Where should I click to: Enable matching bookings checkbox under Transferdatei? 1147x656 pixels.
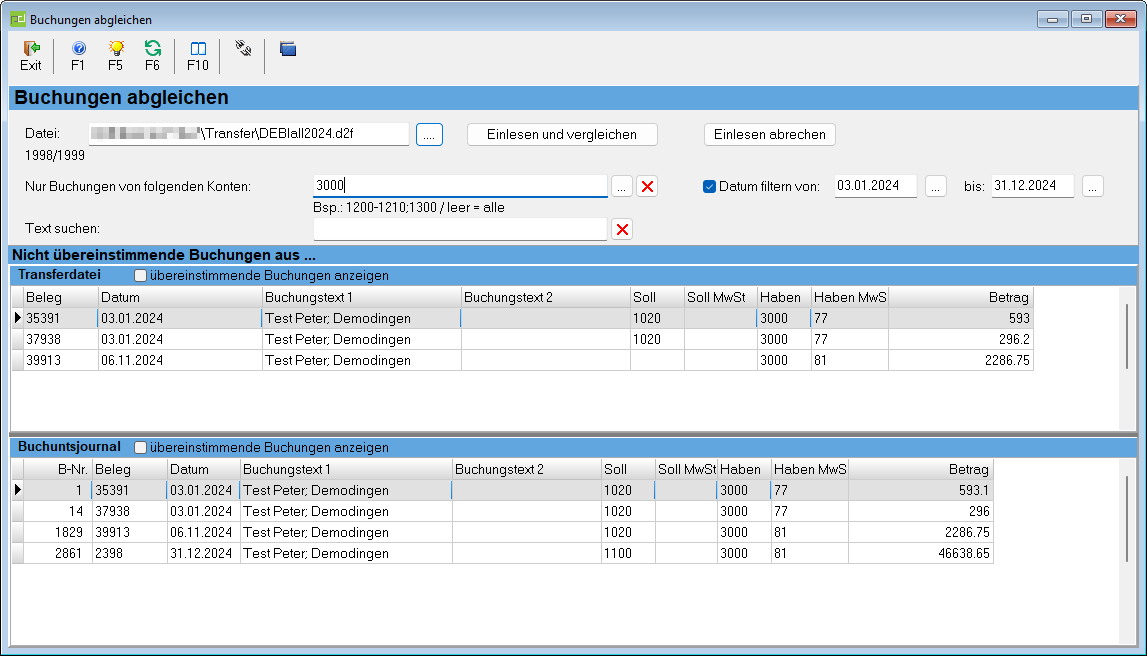click(141, 275)
